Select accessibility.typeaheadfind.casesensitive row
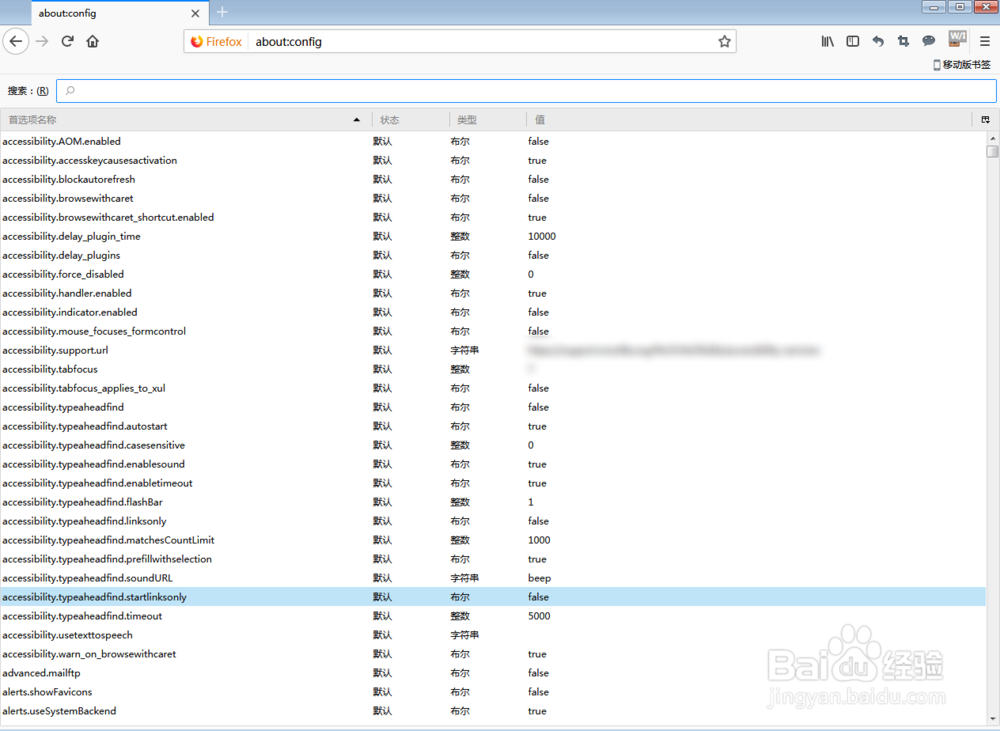Image resolution: width=1000 pixels, height=731 pixels. [492, 445]
